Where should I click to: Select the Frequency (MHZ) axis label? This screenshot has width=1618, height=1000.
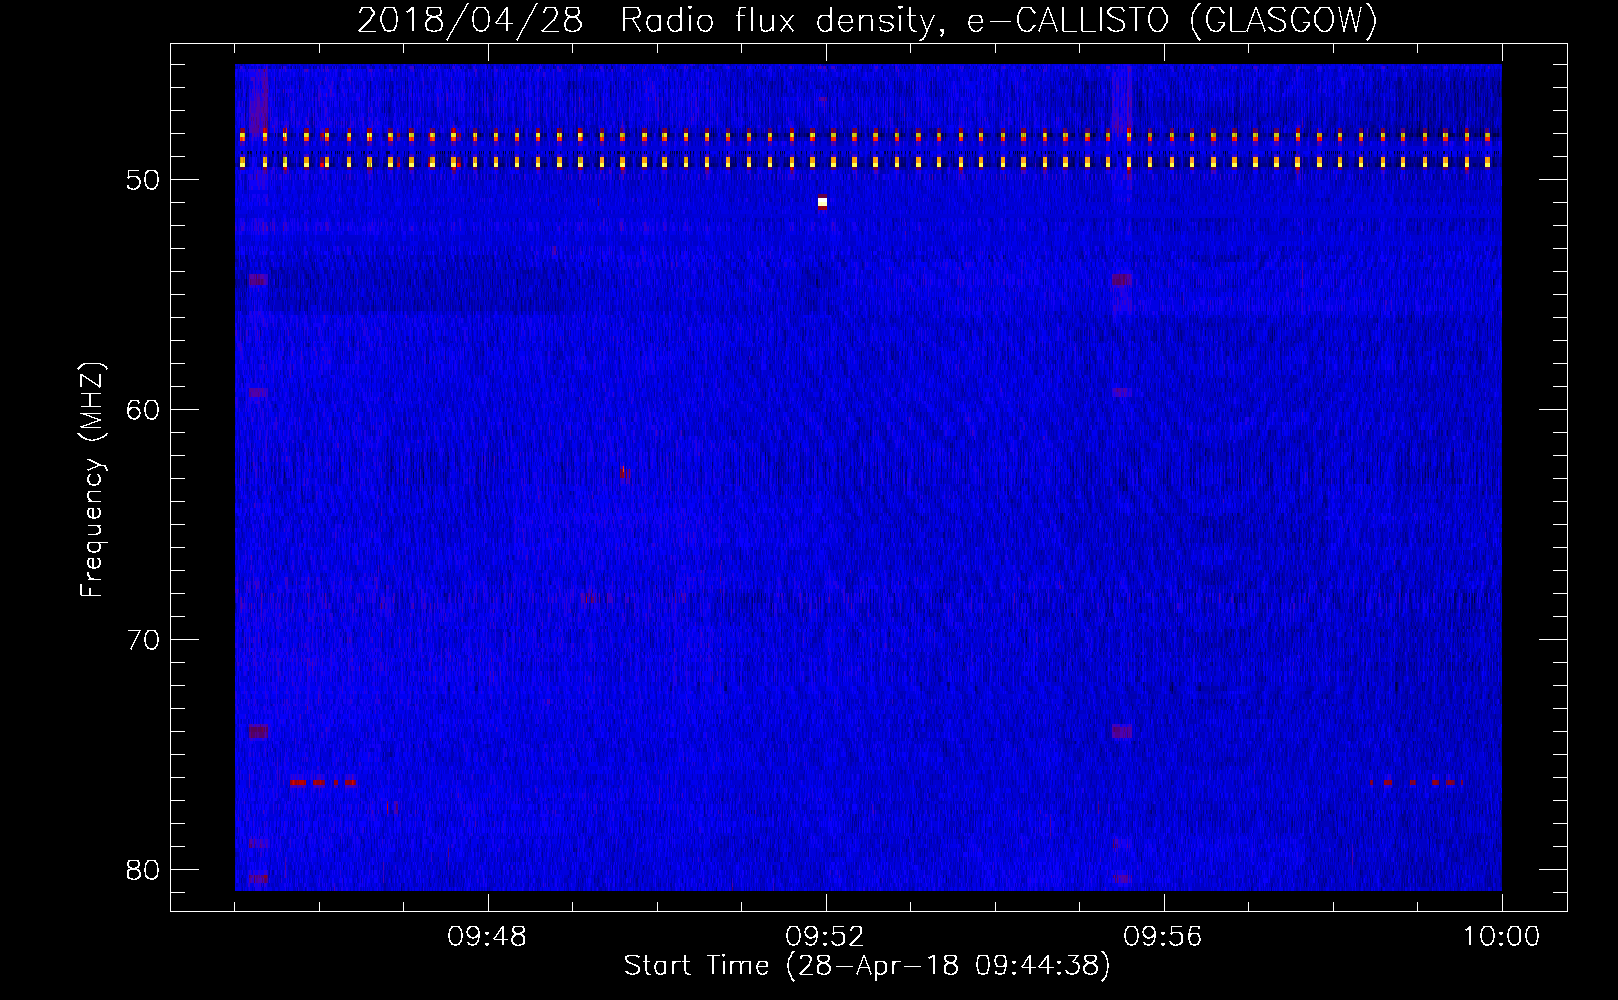(91, 481)
